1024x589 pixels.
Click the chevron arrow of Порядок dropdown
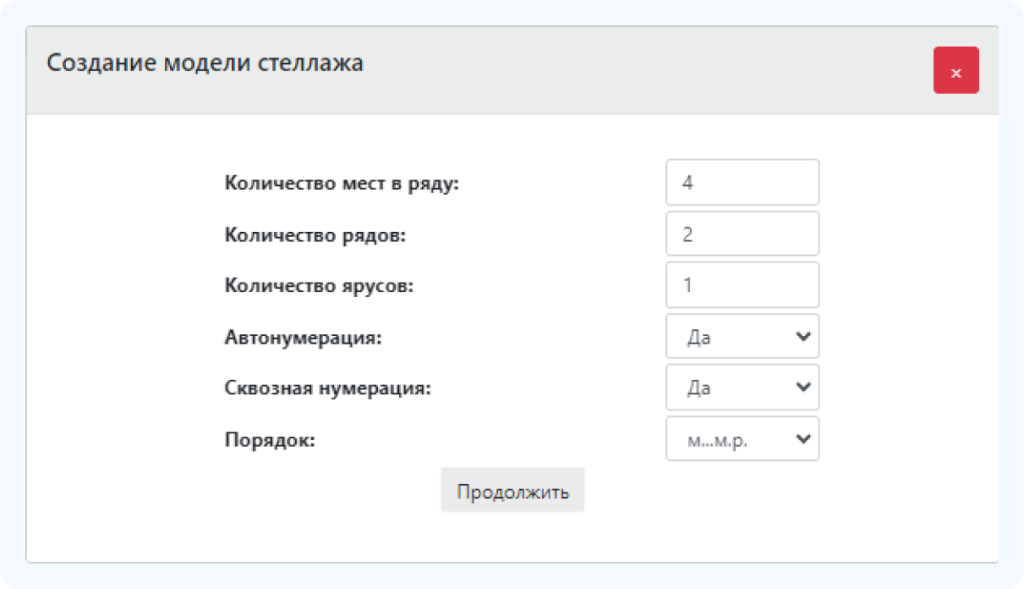803,439
